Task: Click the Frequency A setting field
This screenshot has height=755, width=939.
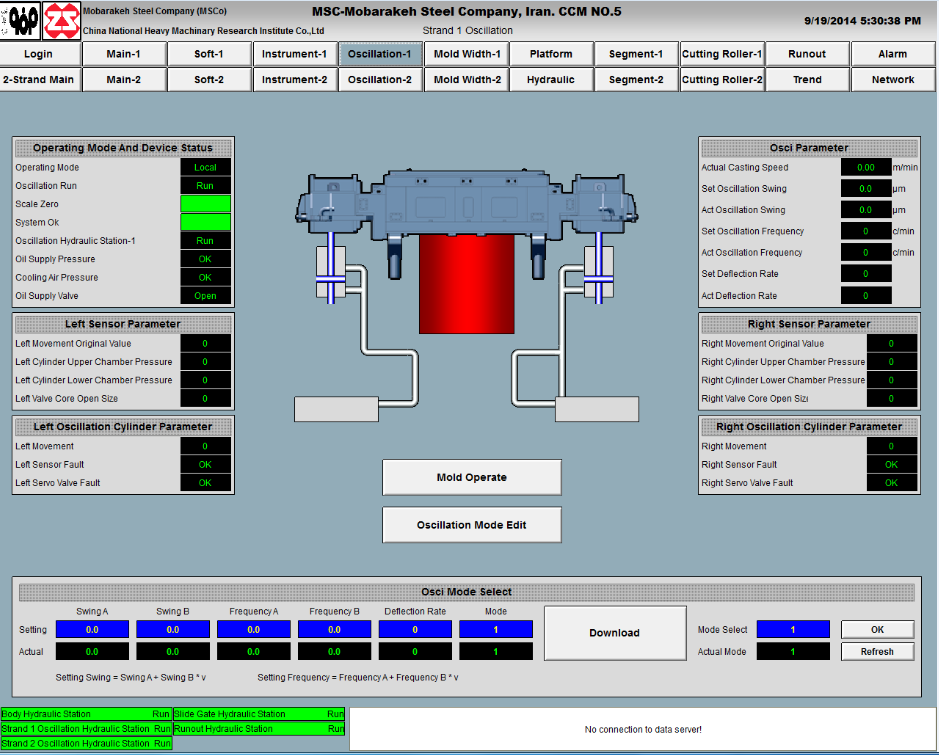Action: pyautogui.click(x=254, y=630)
